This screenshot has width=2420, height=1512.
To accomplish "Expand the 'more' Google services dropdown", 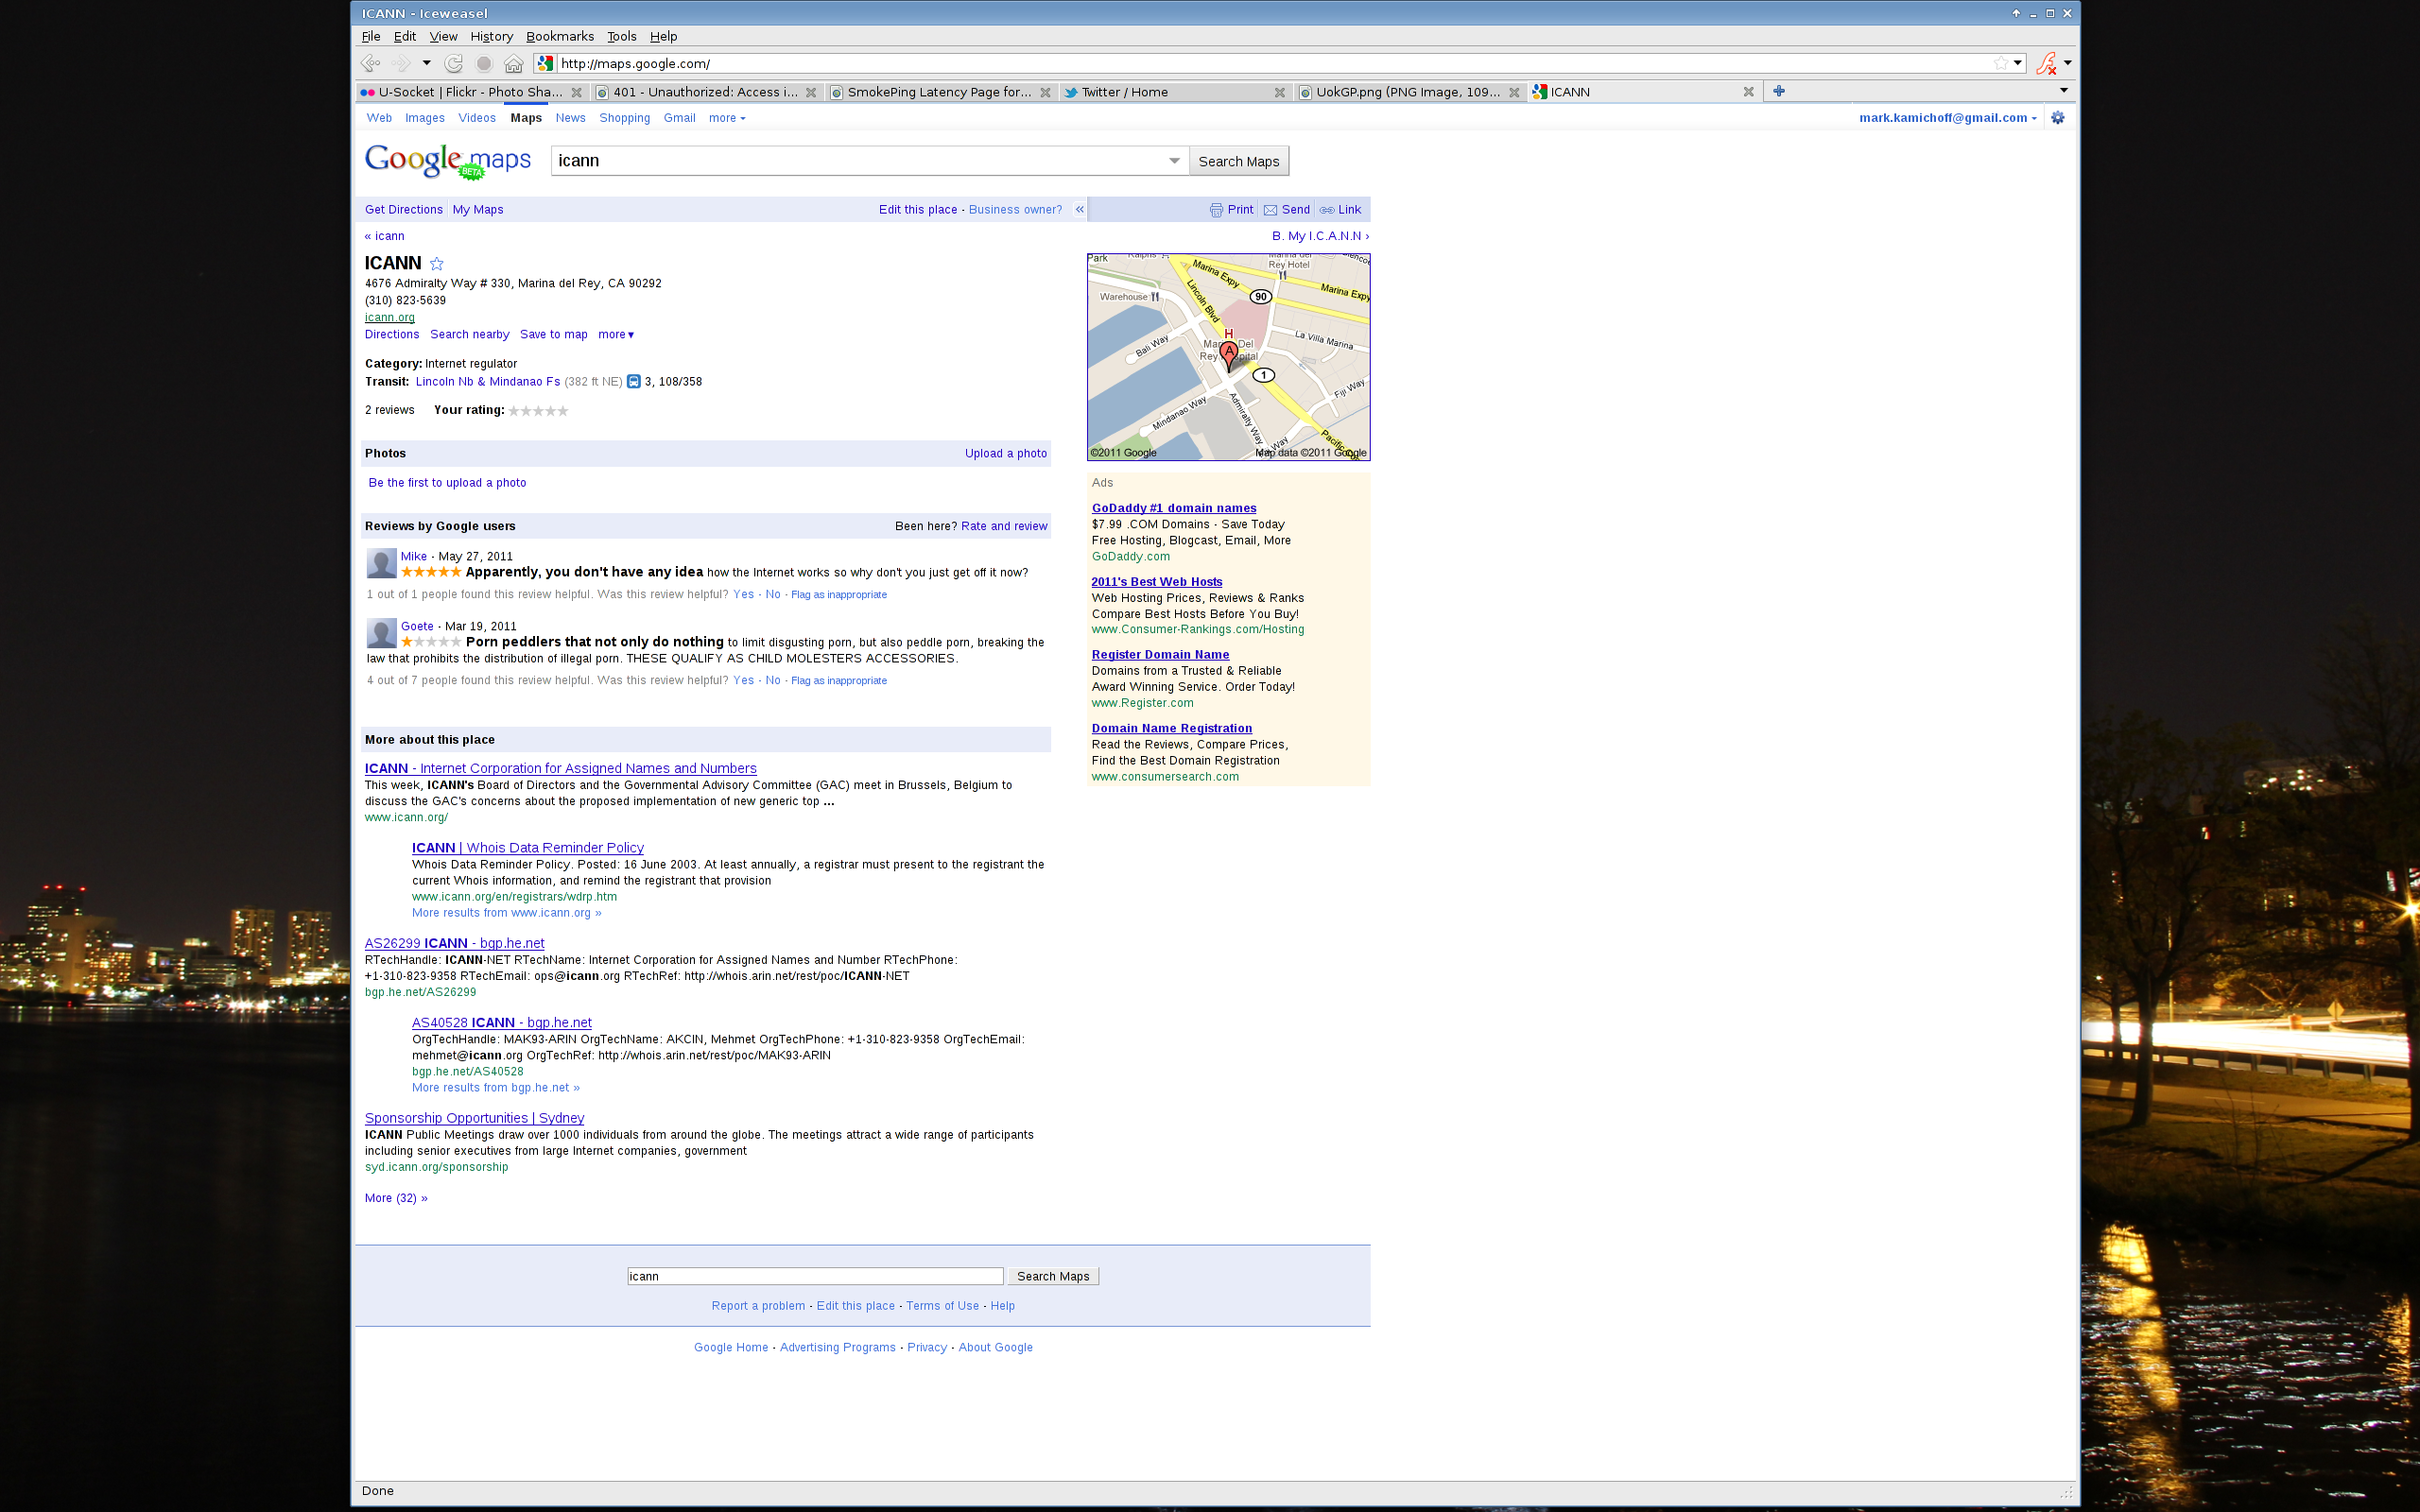I will 727,118.
